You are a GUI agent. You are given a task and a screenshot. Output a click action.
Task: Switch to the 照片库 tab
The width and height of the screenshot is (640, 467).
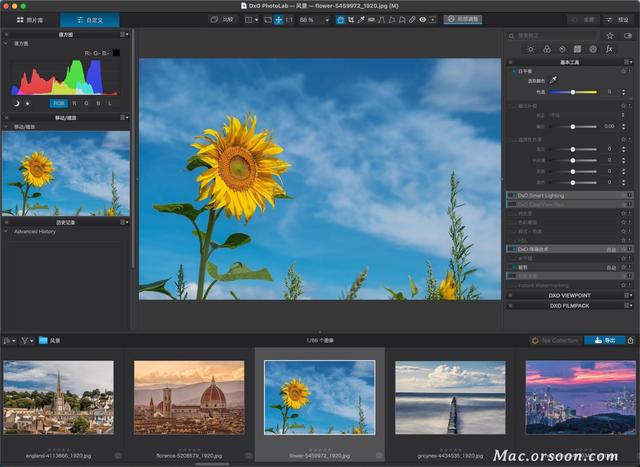pyautogui.click(x=30, y=19)
